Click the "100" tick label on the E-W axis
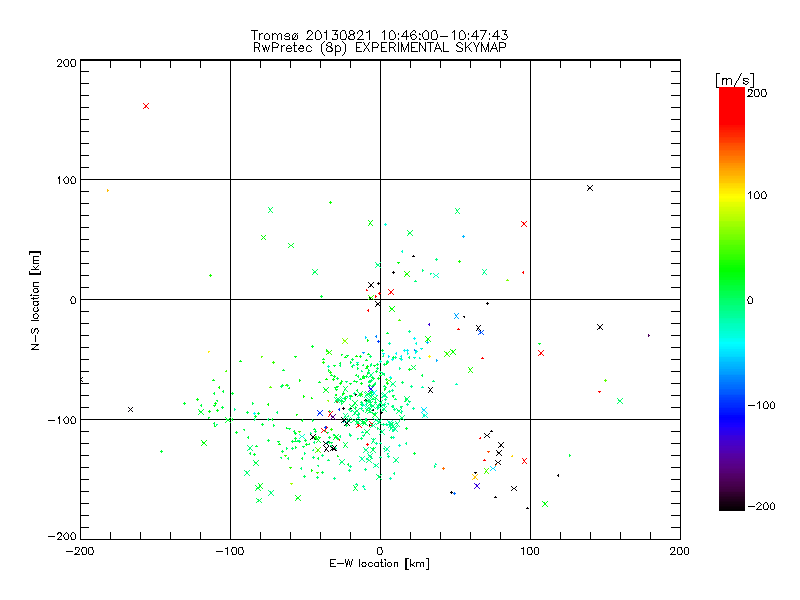This screenshot has height=600, width=800. 530,551
